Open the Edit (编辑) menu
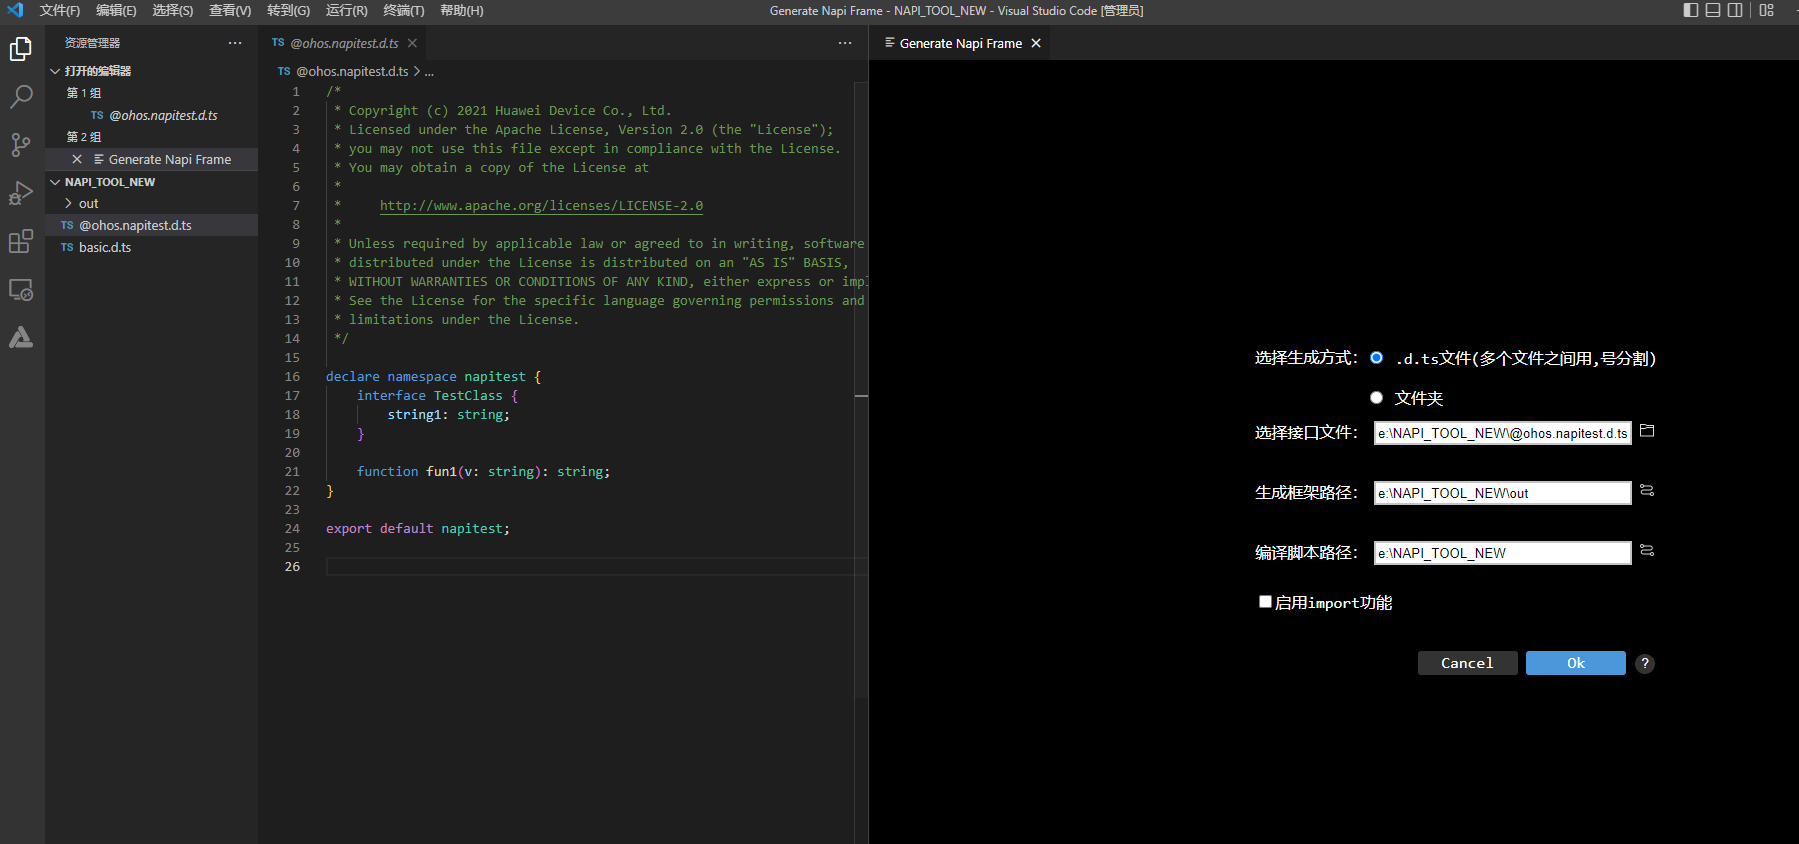The image size is (1799, 844). (116, 10)
